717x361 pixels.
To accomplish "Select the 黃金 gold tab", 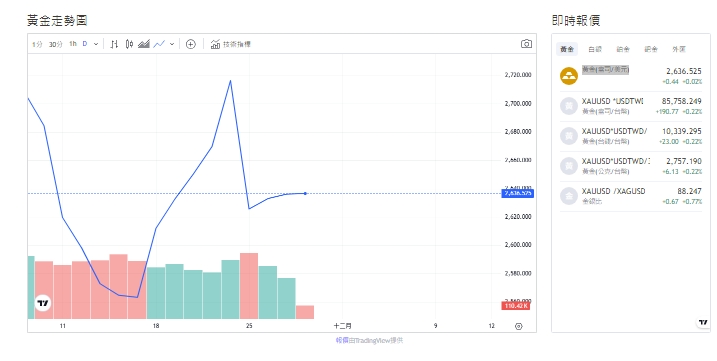I will pos(567,49).
